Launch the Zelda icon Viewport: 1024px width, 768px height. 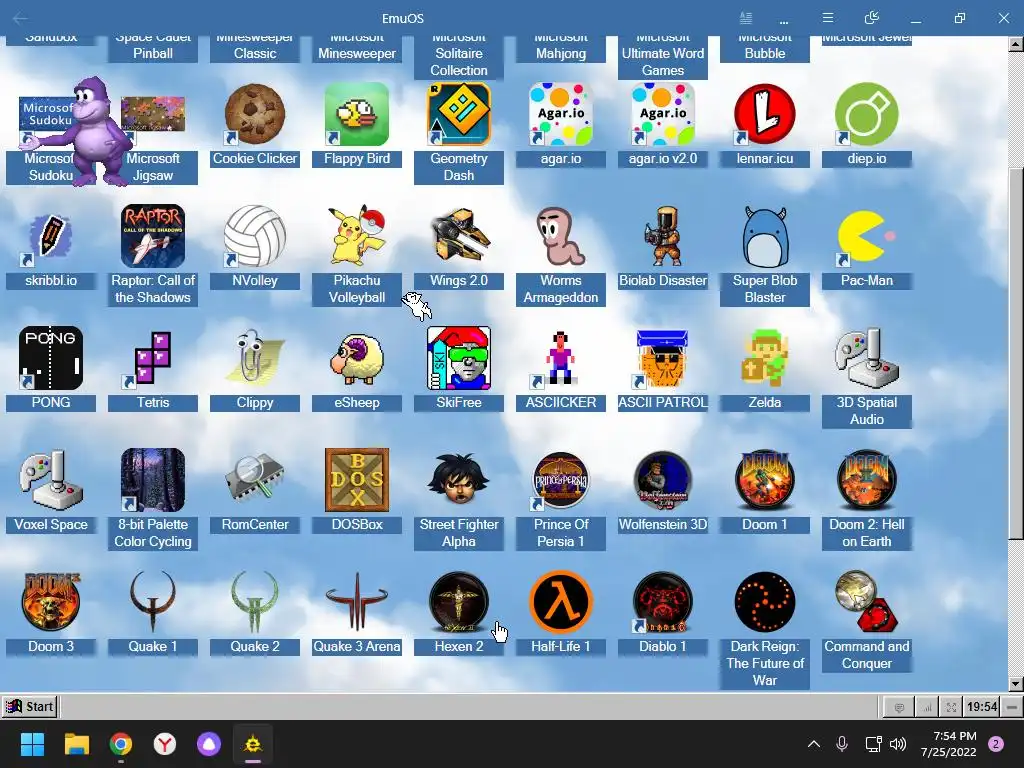[764, 359]
